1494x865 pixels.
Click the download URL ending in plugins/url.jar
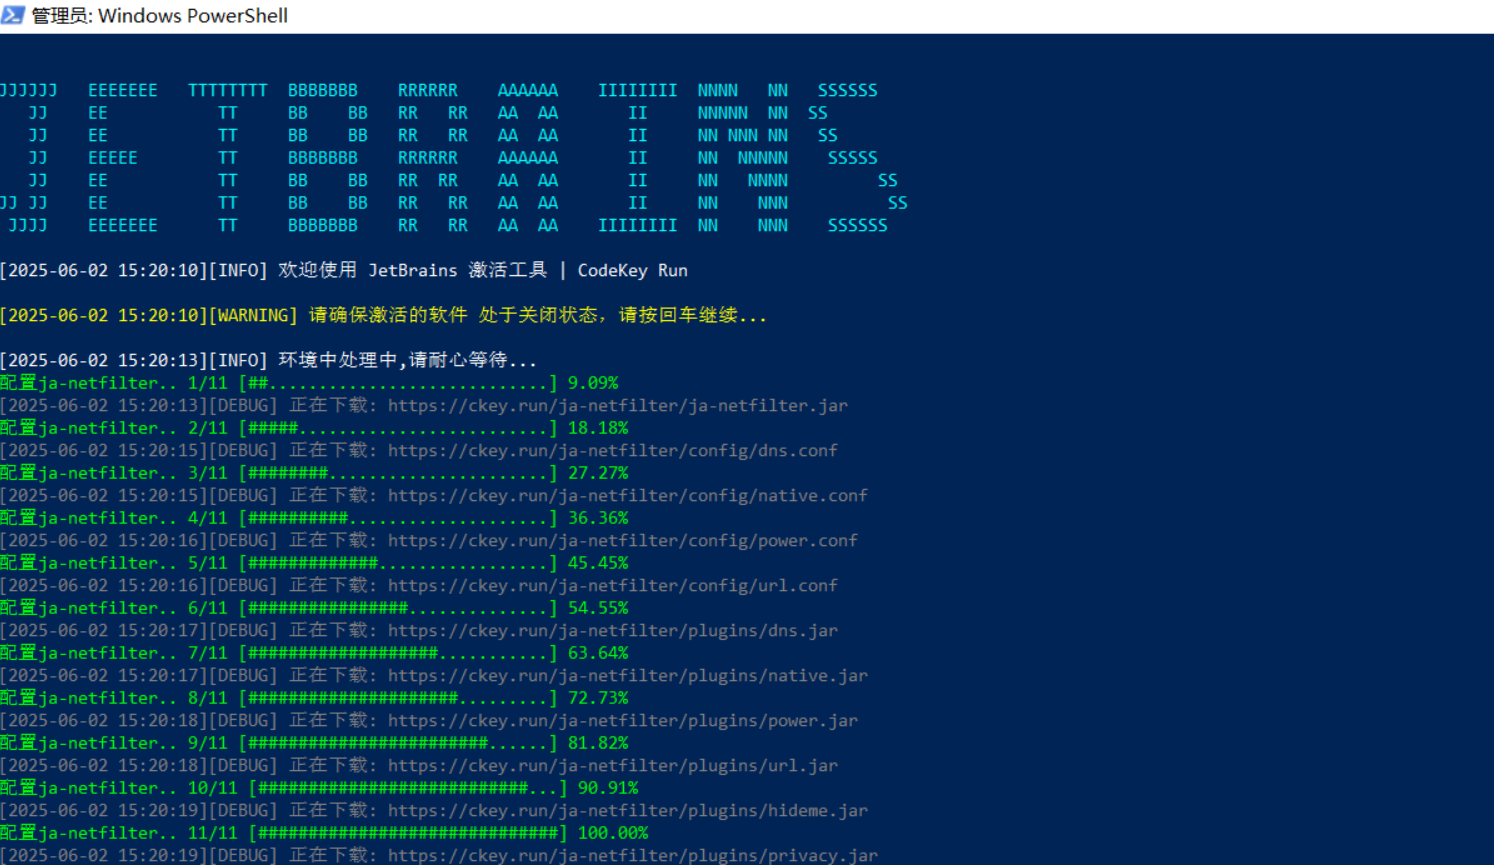[x=613, y=766]
